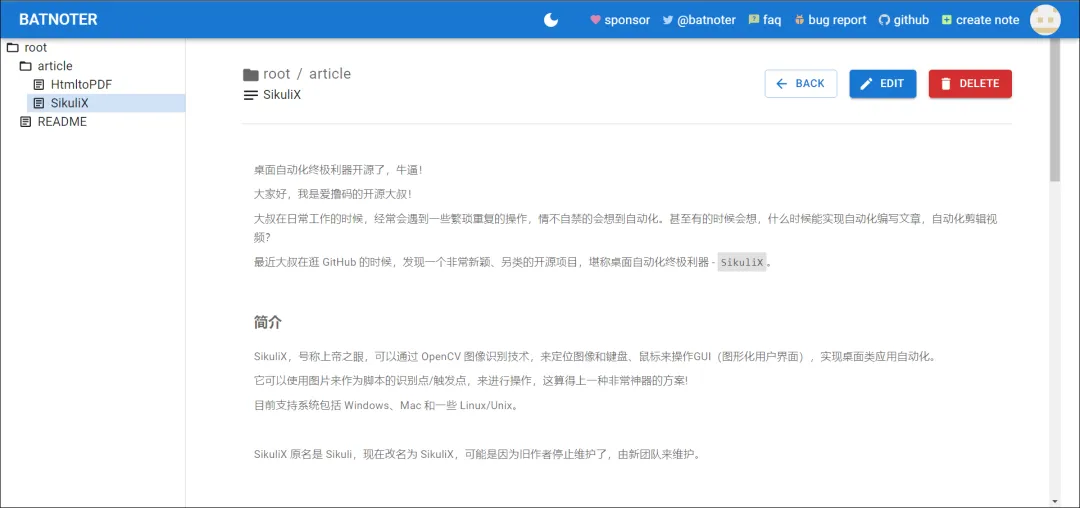The height and width of the screenshot is (508, 1080).
Task: Select the SikuliX note in sidebar
Action: click(x=69, y=103)
